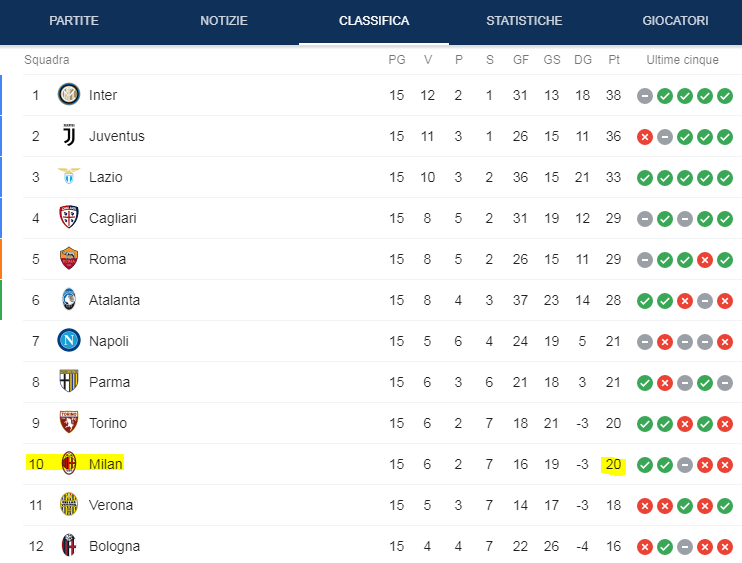Click the Parma crest icon
The width and height of the screenshot is (742, 563).
[68, 382]
